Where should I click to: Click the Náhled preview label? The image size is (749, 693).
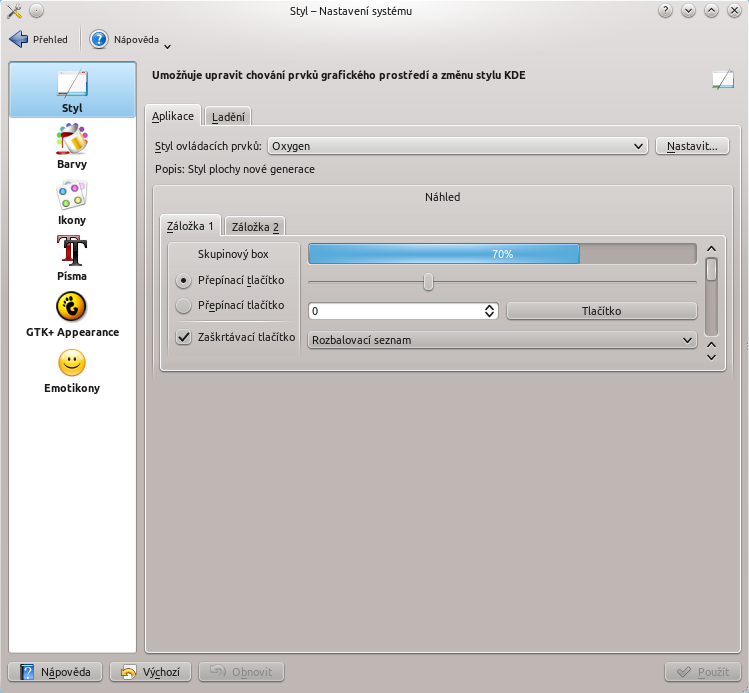tap(443, 197)
